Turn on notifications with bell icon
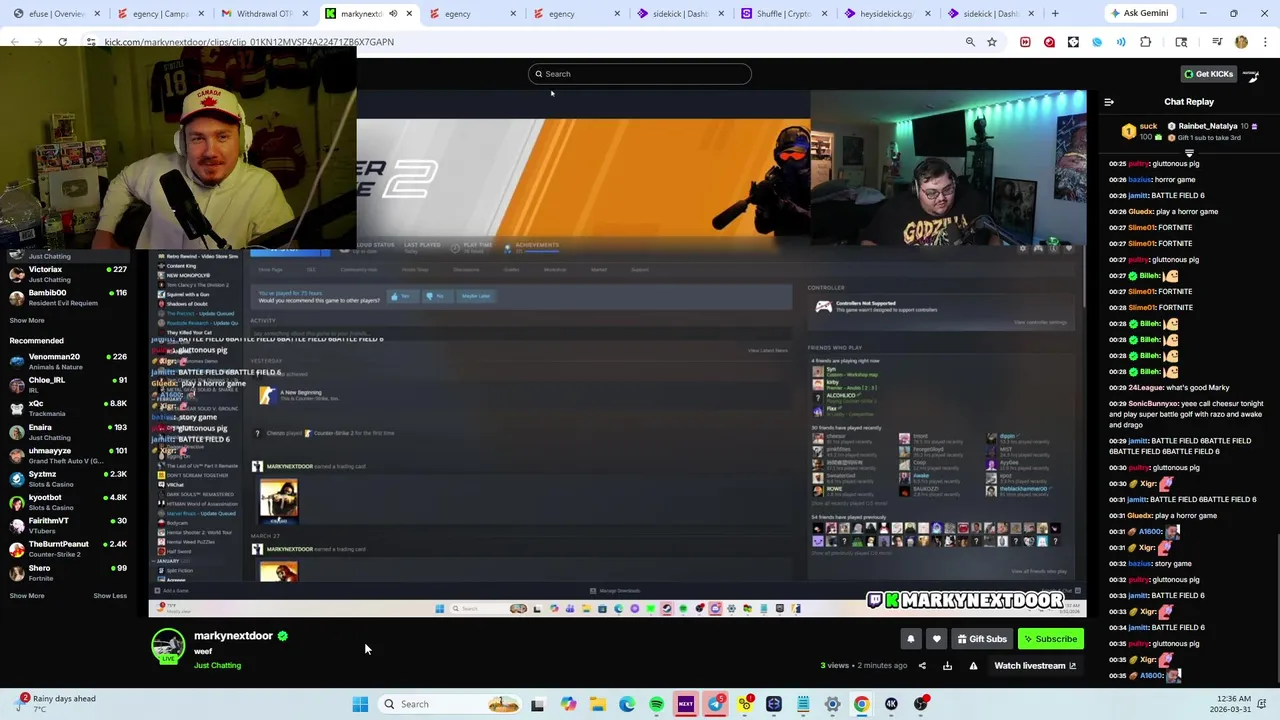The height and width of the screenshot is (720, 1280). tap(910, 639)
